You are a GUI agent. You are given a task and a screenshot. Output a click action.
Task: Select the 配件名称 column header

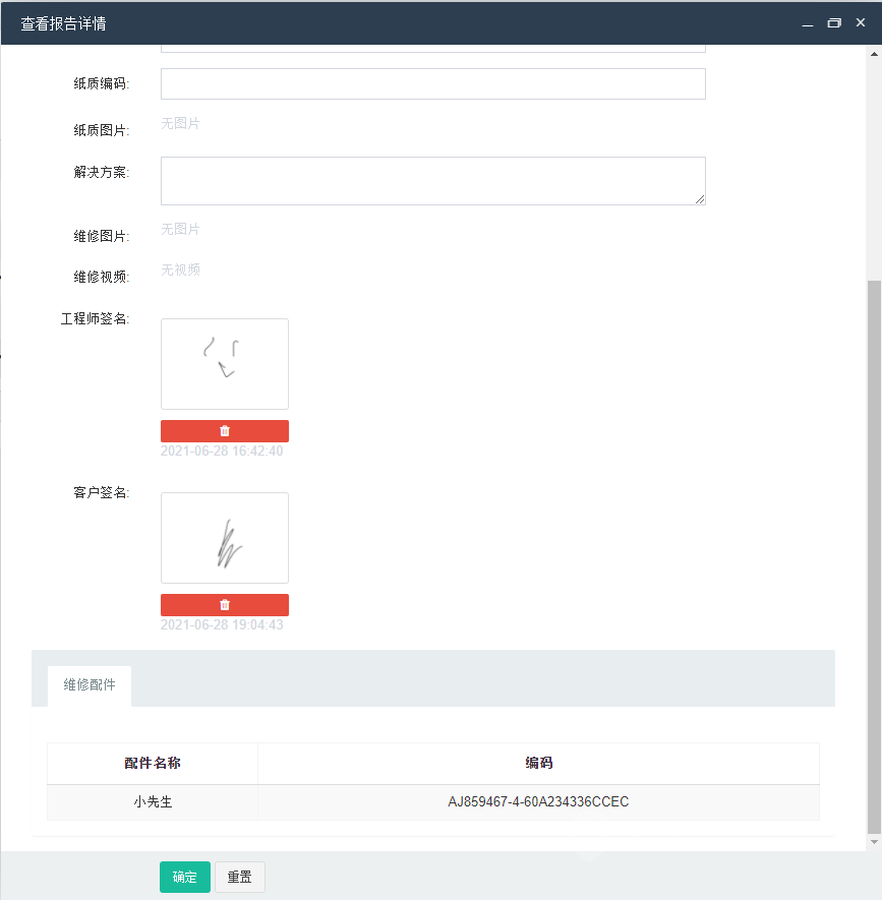point(152,763)
